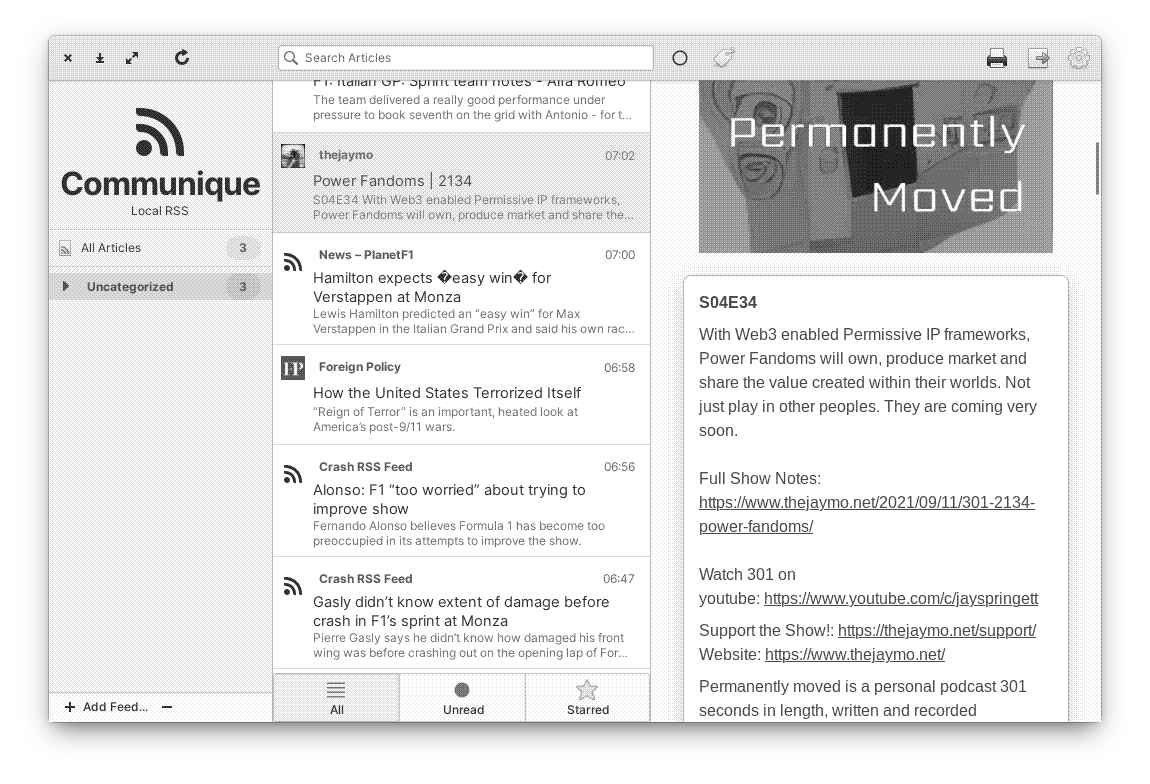The width and height of the screenshot is (1150, 784).
Task: Open the youtube.com/c/jayspringett link
Action: click(x=901, y=598)
